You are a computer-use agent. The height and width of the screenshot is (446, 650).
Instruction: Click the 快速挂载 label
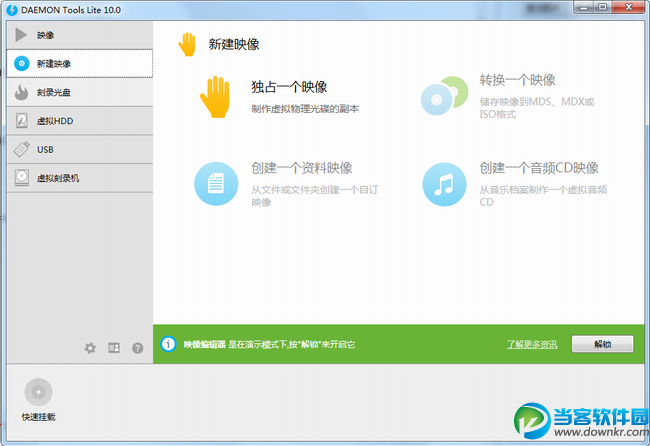click(x=39, y=417)
